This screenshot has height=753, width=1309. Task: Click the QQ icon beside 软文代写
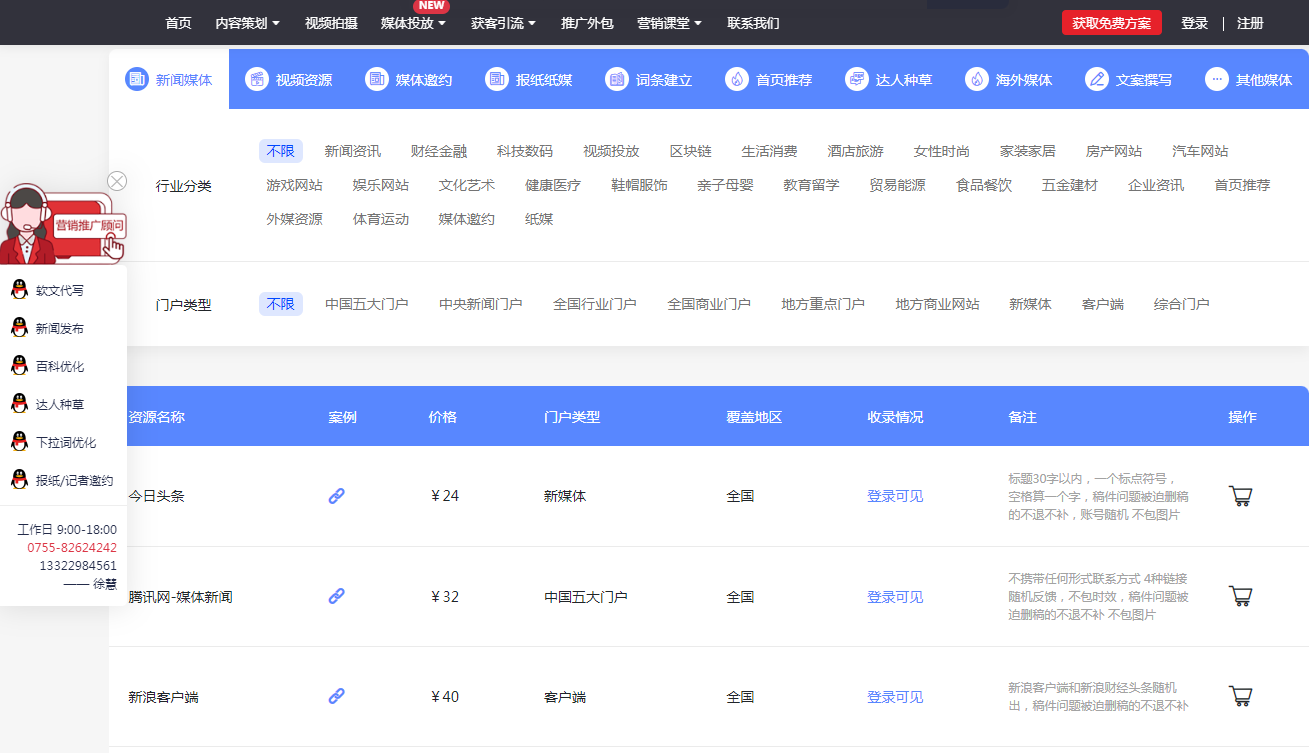click(x=18, y=290)
